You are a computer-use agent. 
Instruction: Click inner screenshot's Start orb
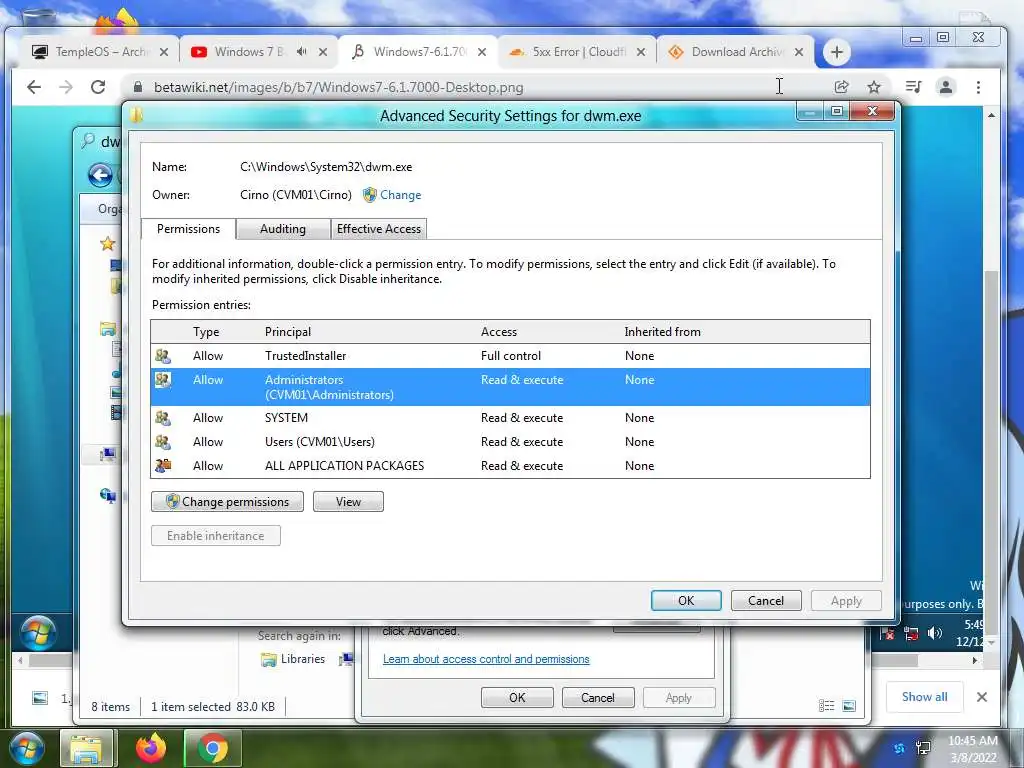click(37, 632)
